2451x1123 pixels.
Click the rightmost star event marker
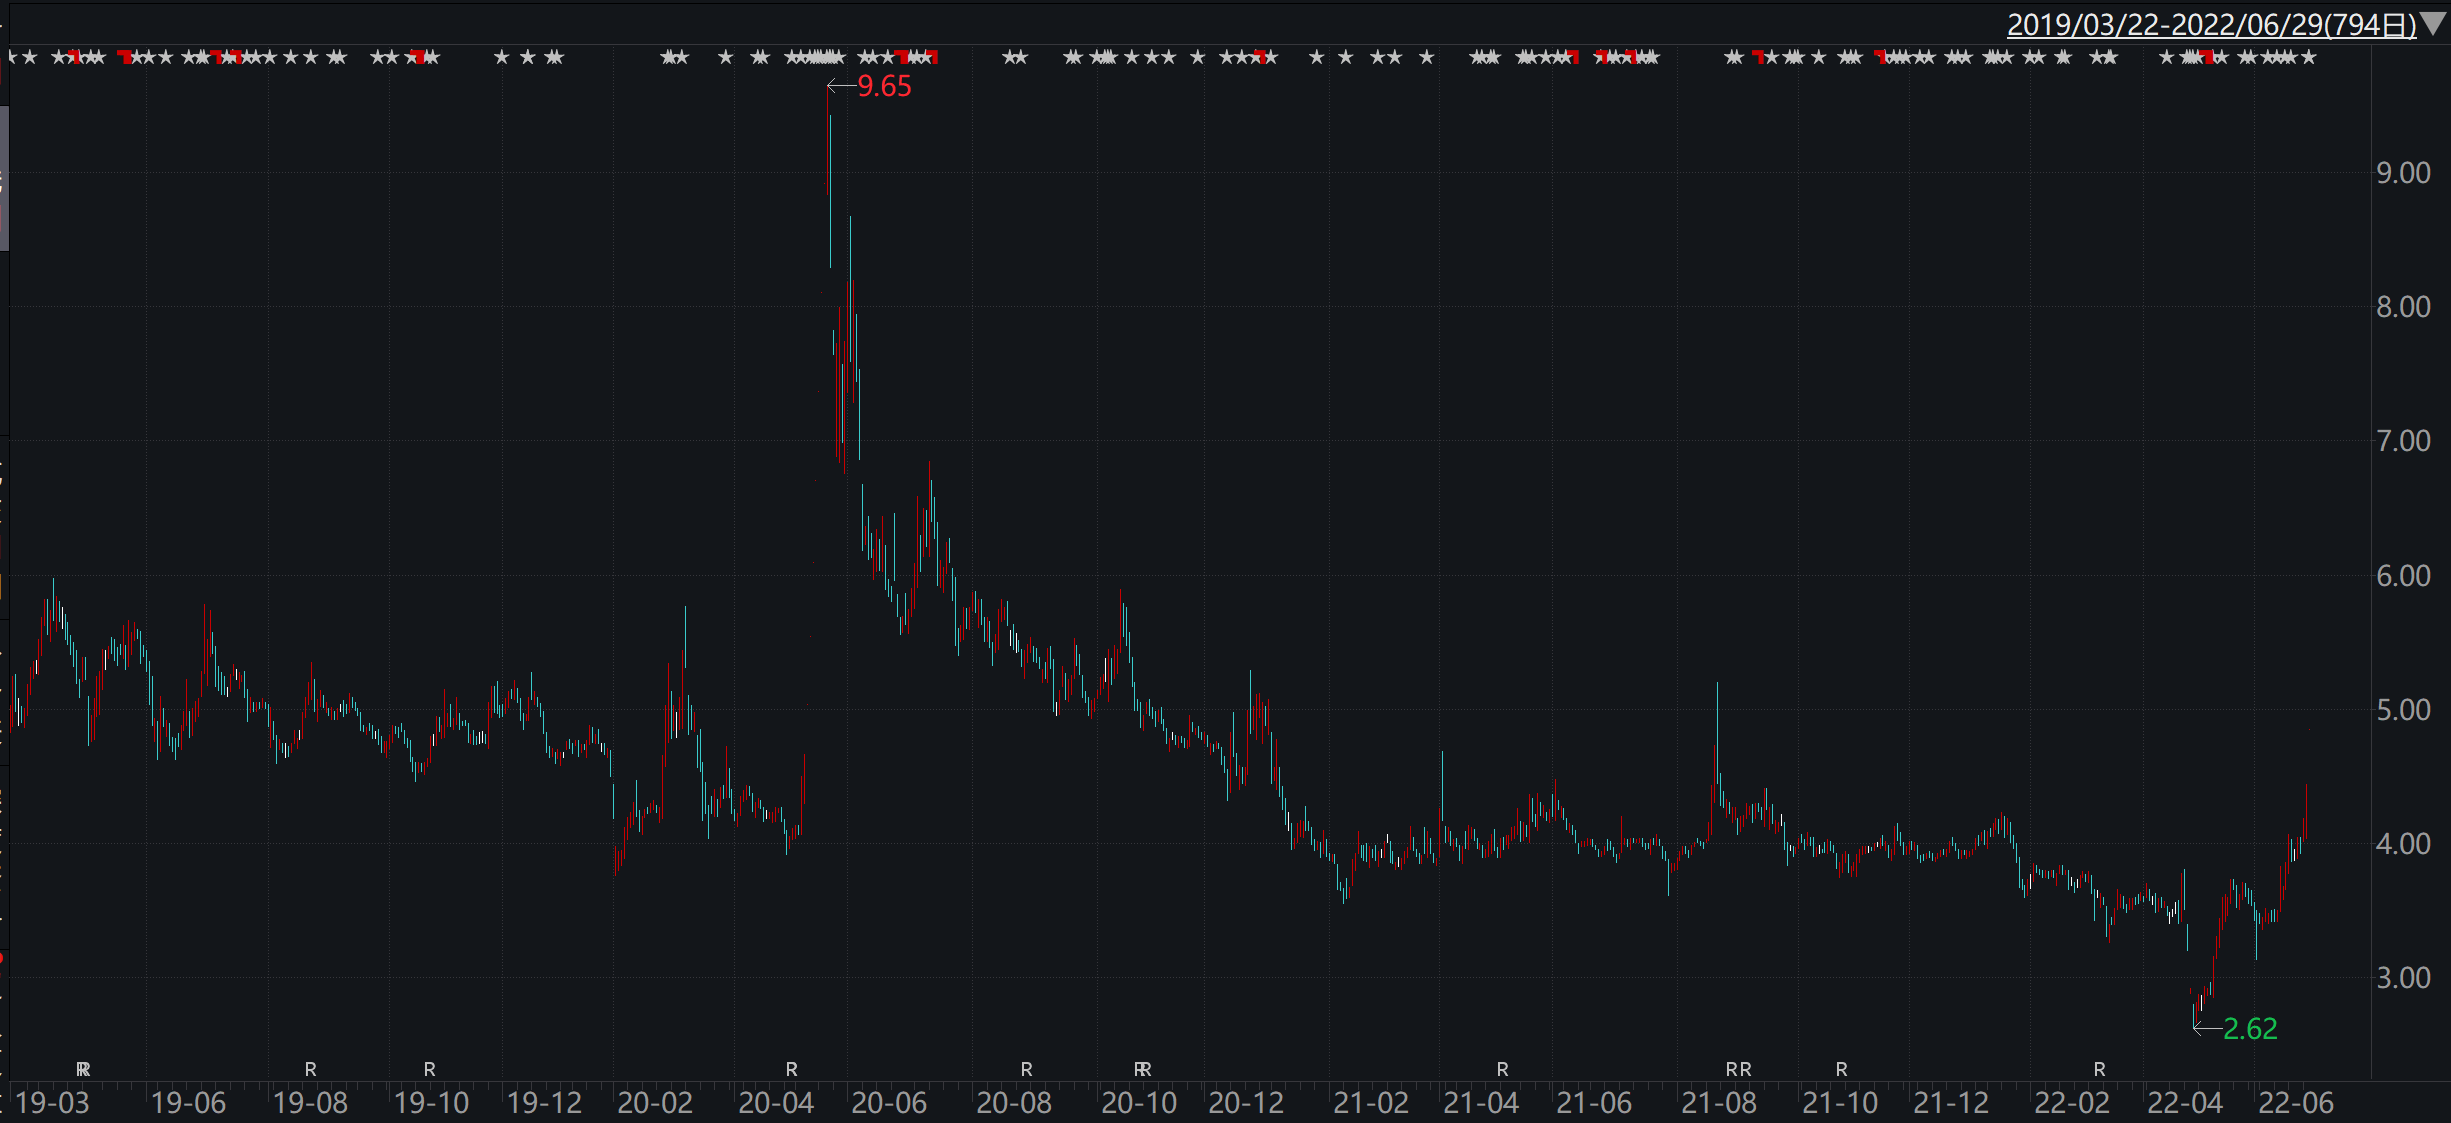point(2308,57)
